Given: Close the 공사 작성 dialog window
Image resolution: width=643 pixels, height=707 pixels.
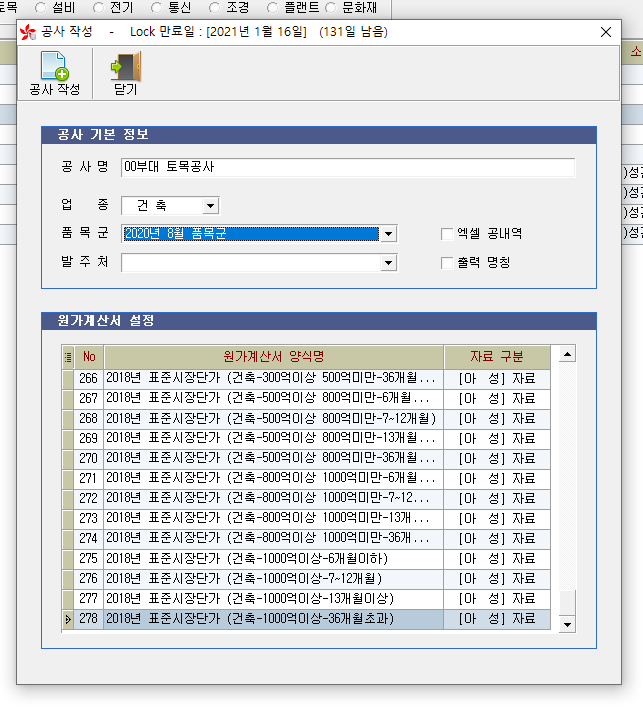Looking at the screenshot, I should click(604, 32).
